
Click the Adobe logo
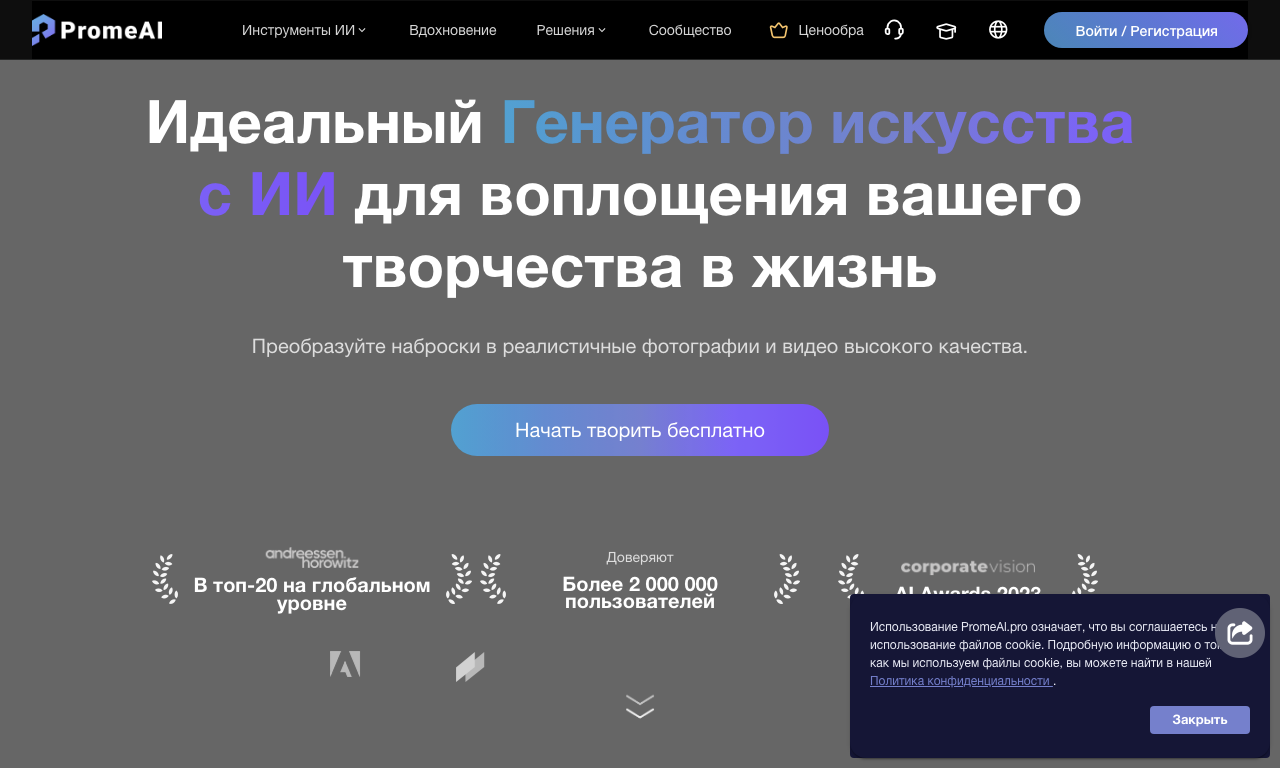345,664
